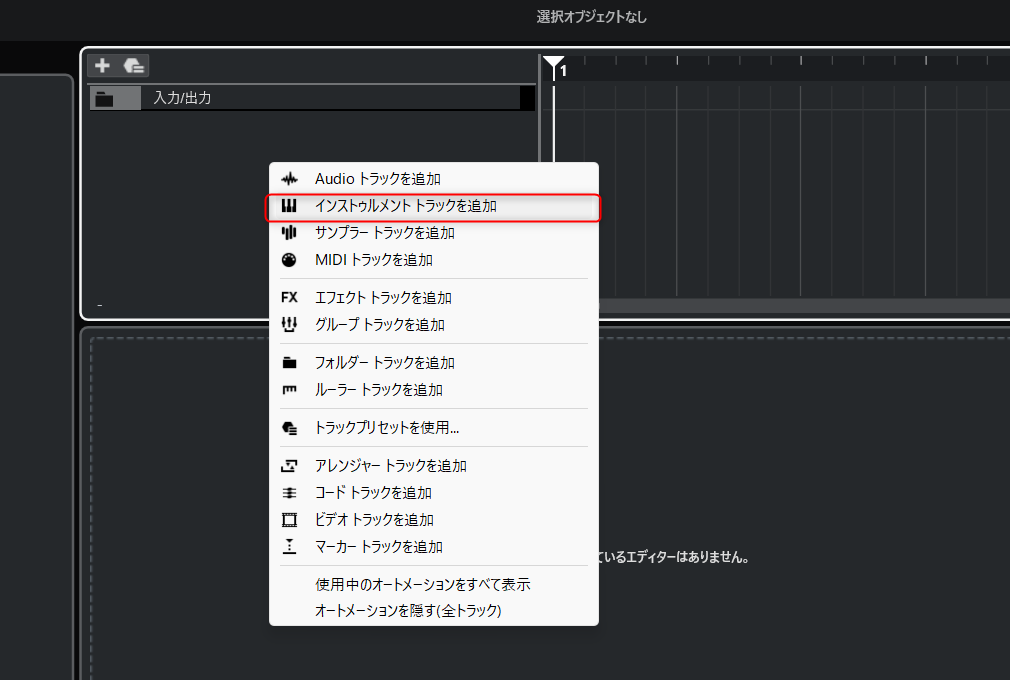Choose コード トラックを追加
The height and width of the screenshot is (680, 1010).
pos(434,493)
